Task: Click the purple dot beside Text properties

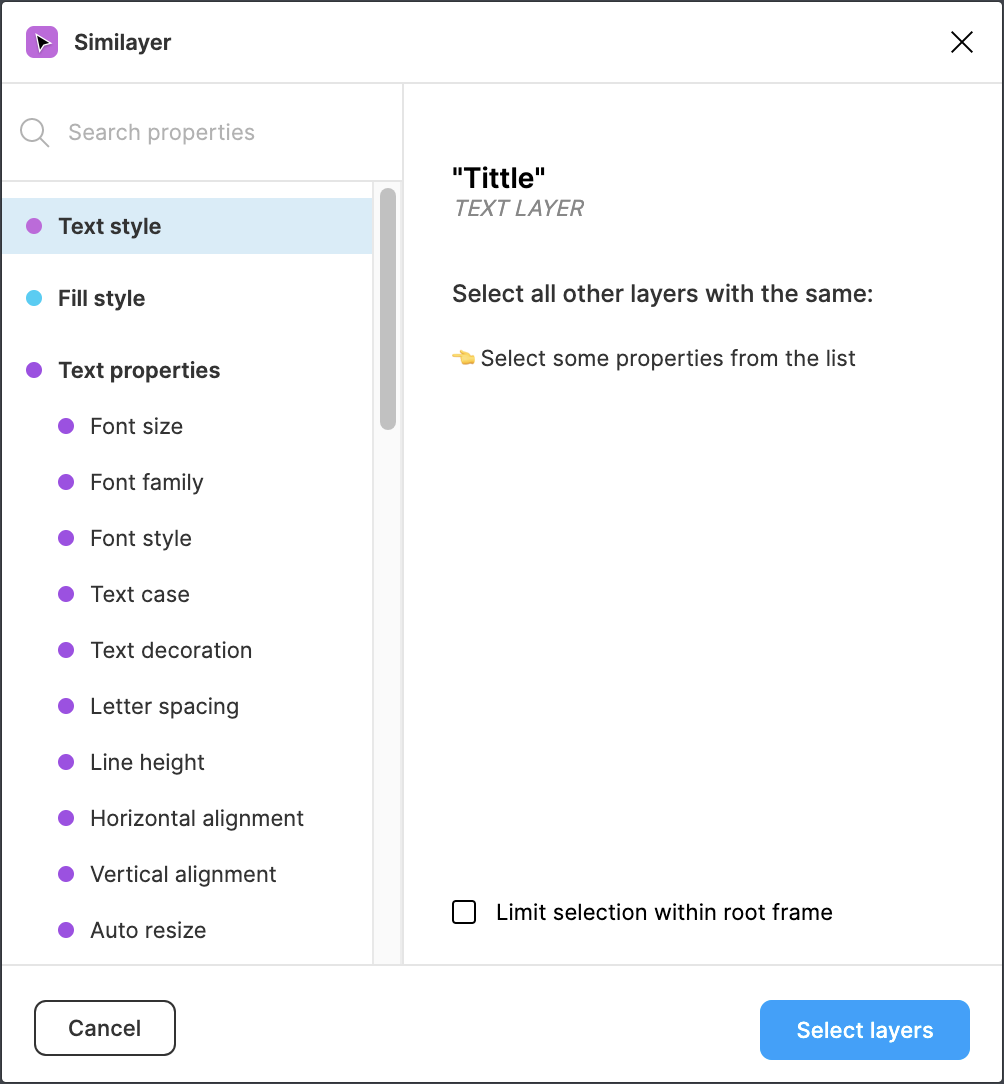Action: [34, 370]
